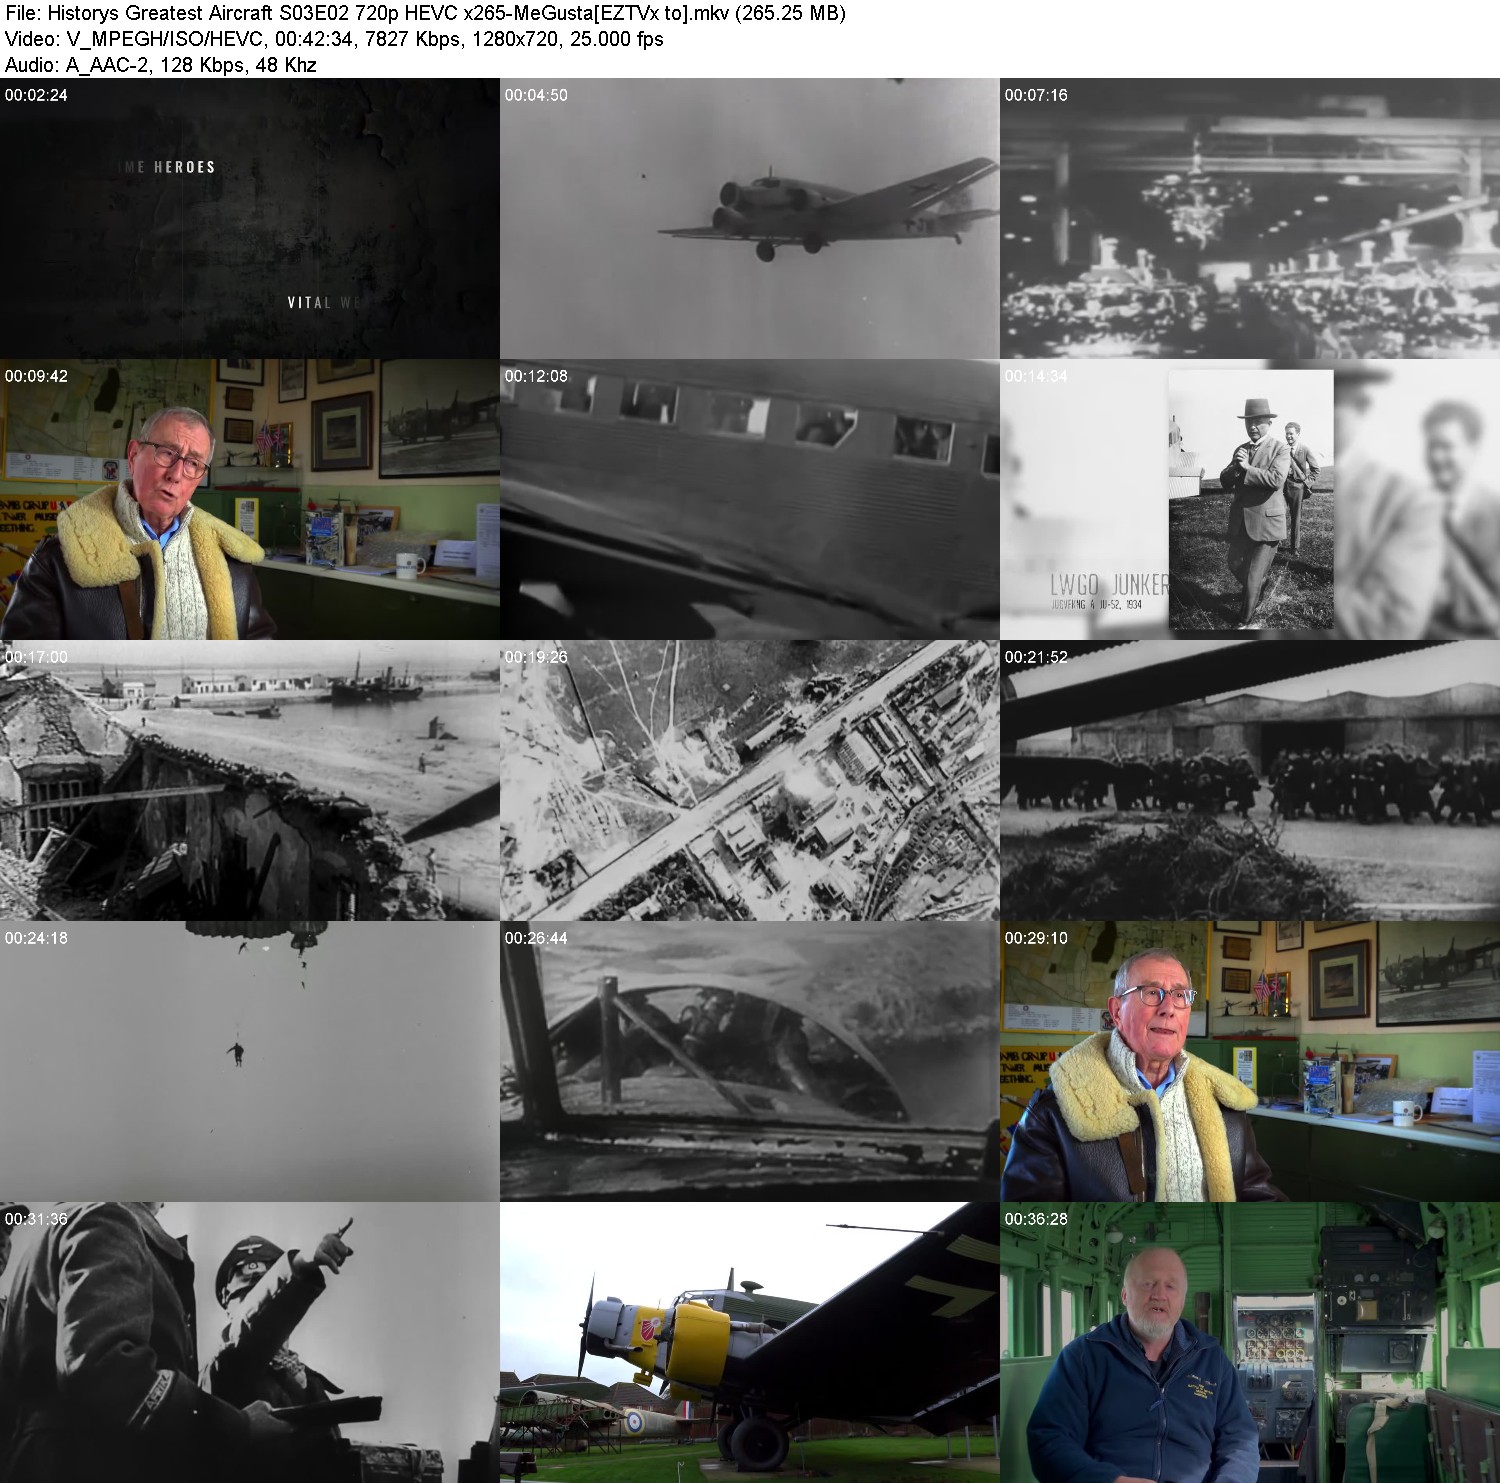Click the file name header line
The width and height of the screenshot is (1500, 1483).
[x=425, y=13]
